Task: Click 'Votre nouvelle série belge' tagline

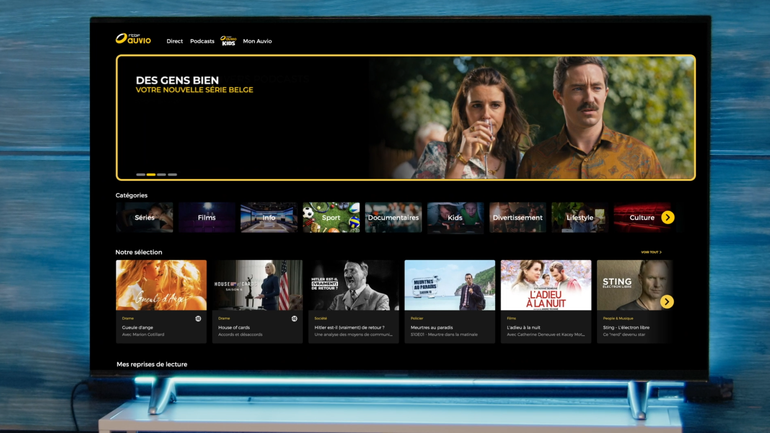Action: (x=194, y=90)
